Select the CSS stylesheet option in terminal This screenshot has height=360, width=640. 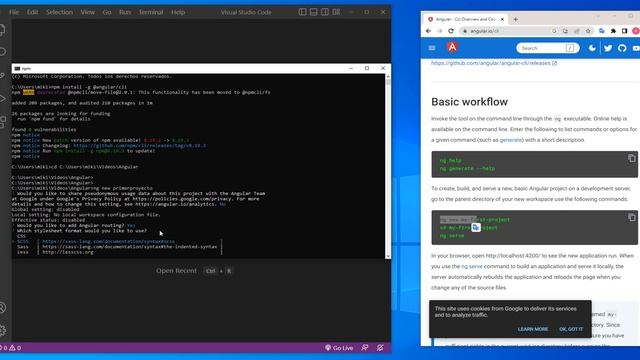[x=21, y=236]
